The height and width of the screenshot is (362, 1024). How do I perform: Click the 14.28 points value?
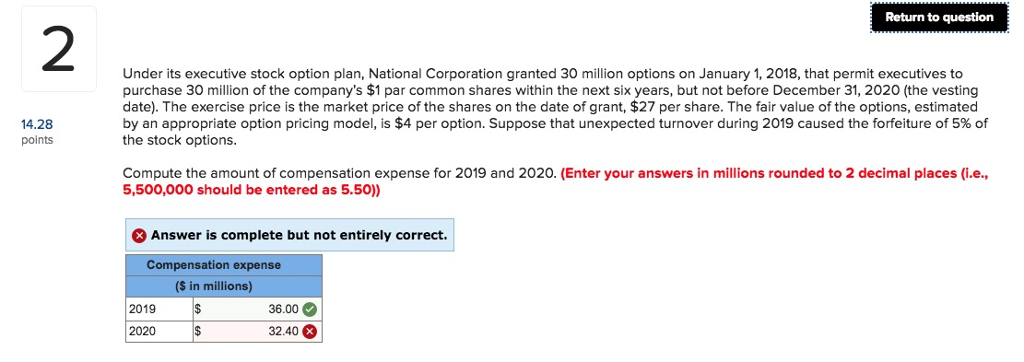pos(37,124)
